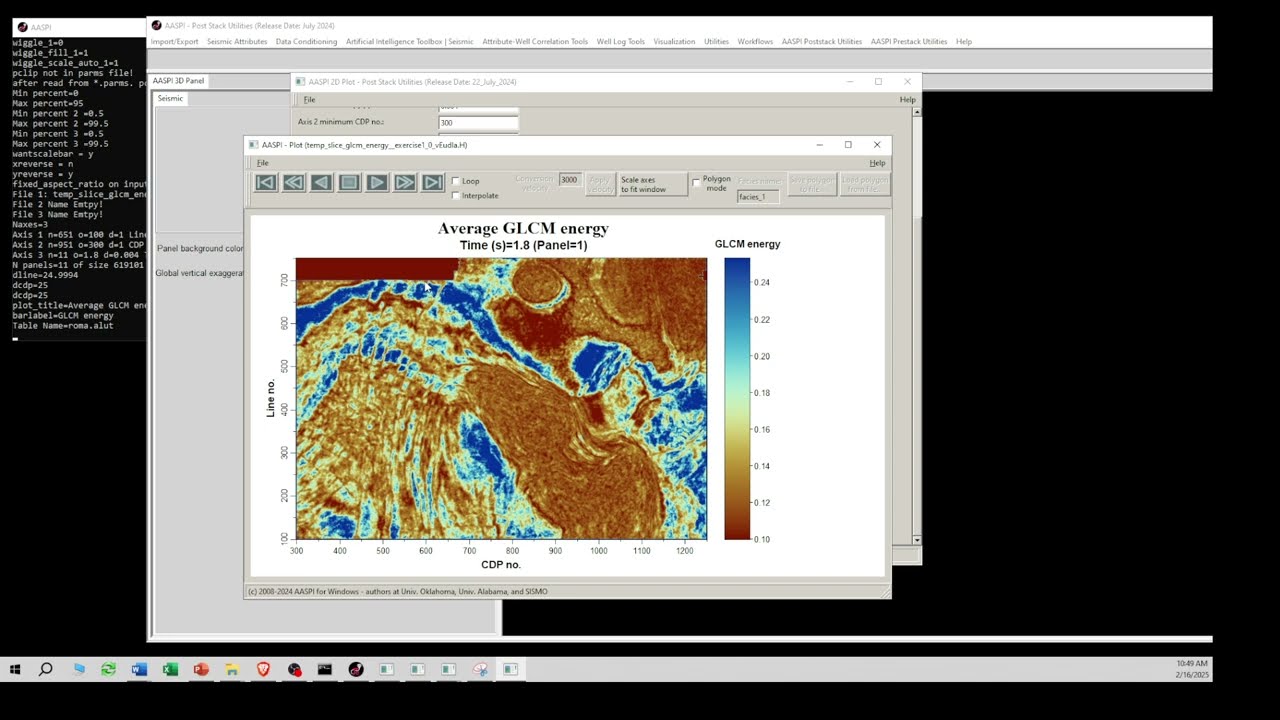The image size is (1280, 720).
Task: Click Axis 2 minimum CDP no. field
Action: coord(478,123)
